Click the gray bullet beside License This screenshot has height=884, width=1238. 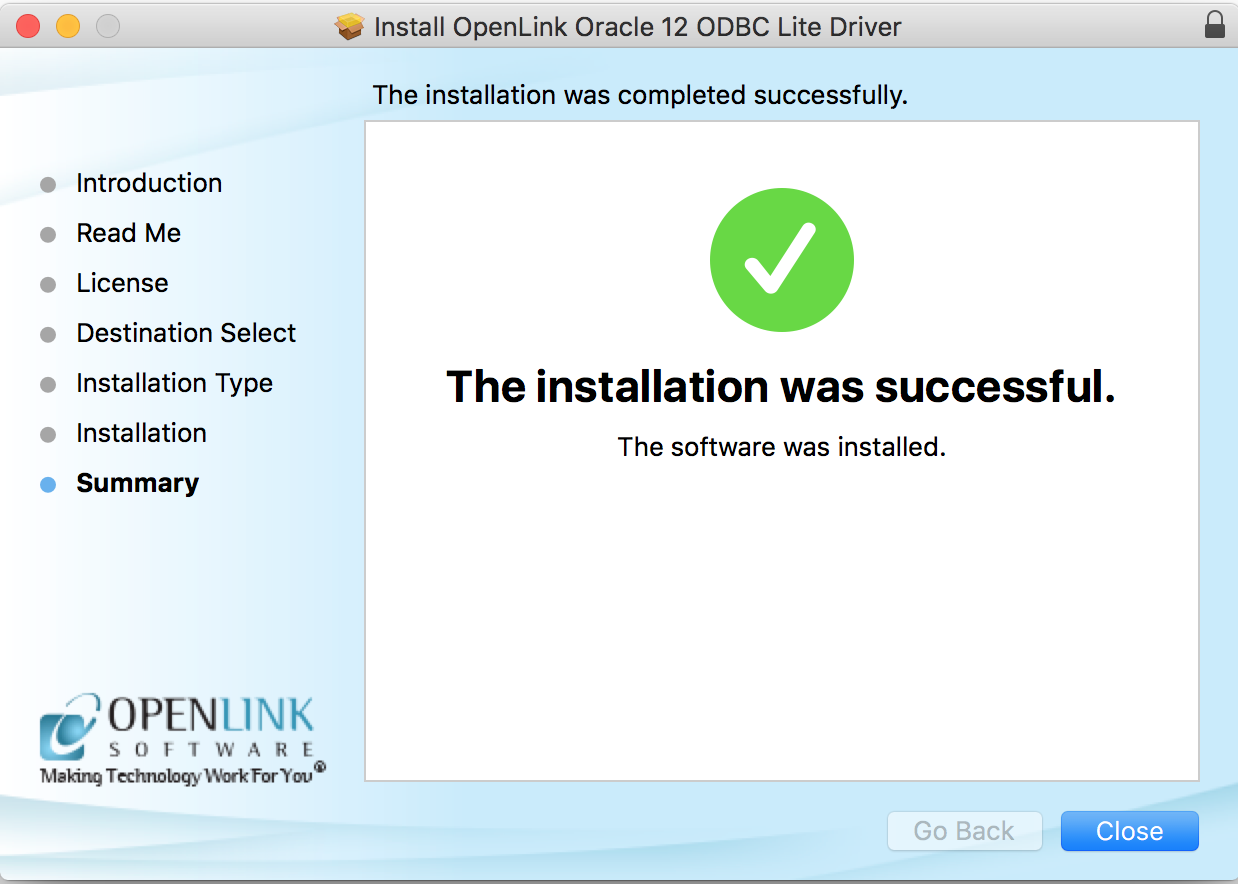click(x=48, y=285)
